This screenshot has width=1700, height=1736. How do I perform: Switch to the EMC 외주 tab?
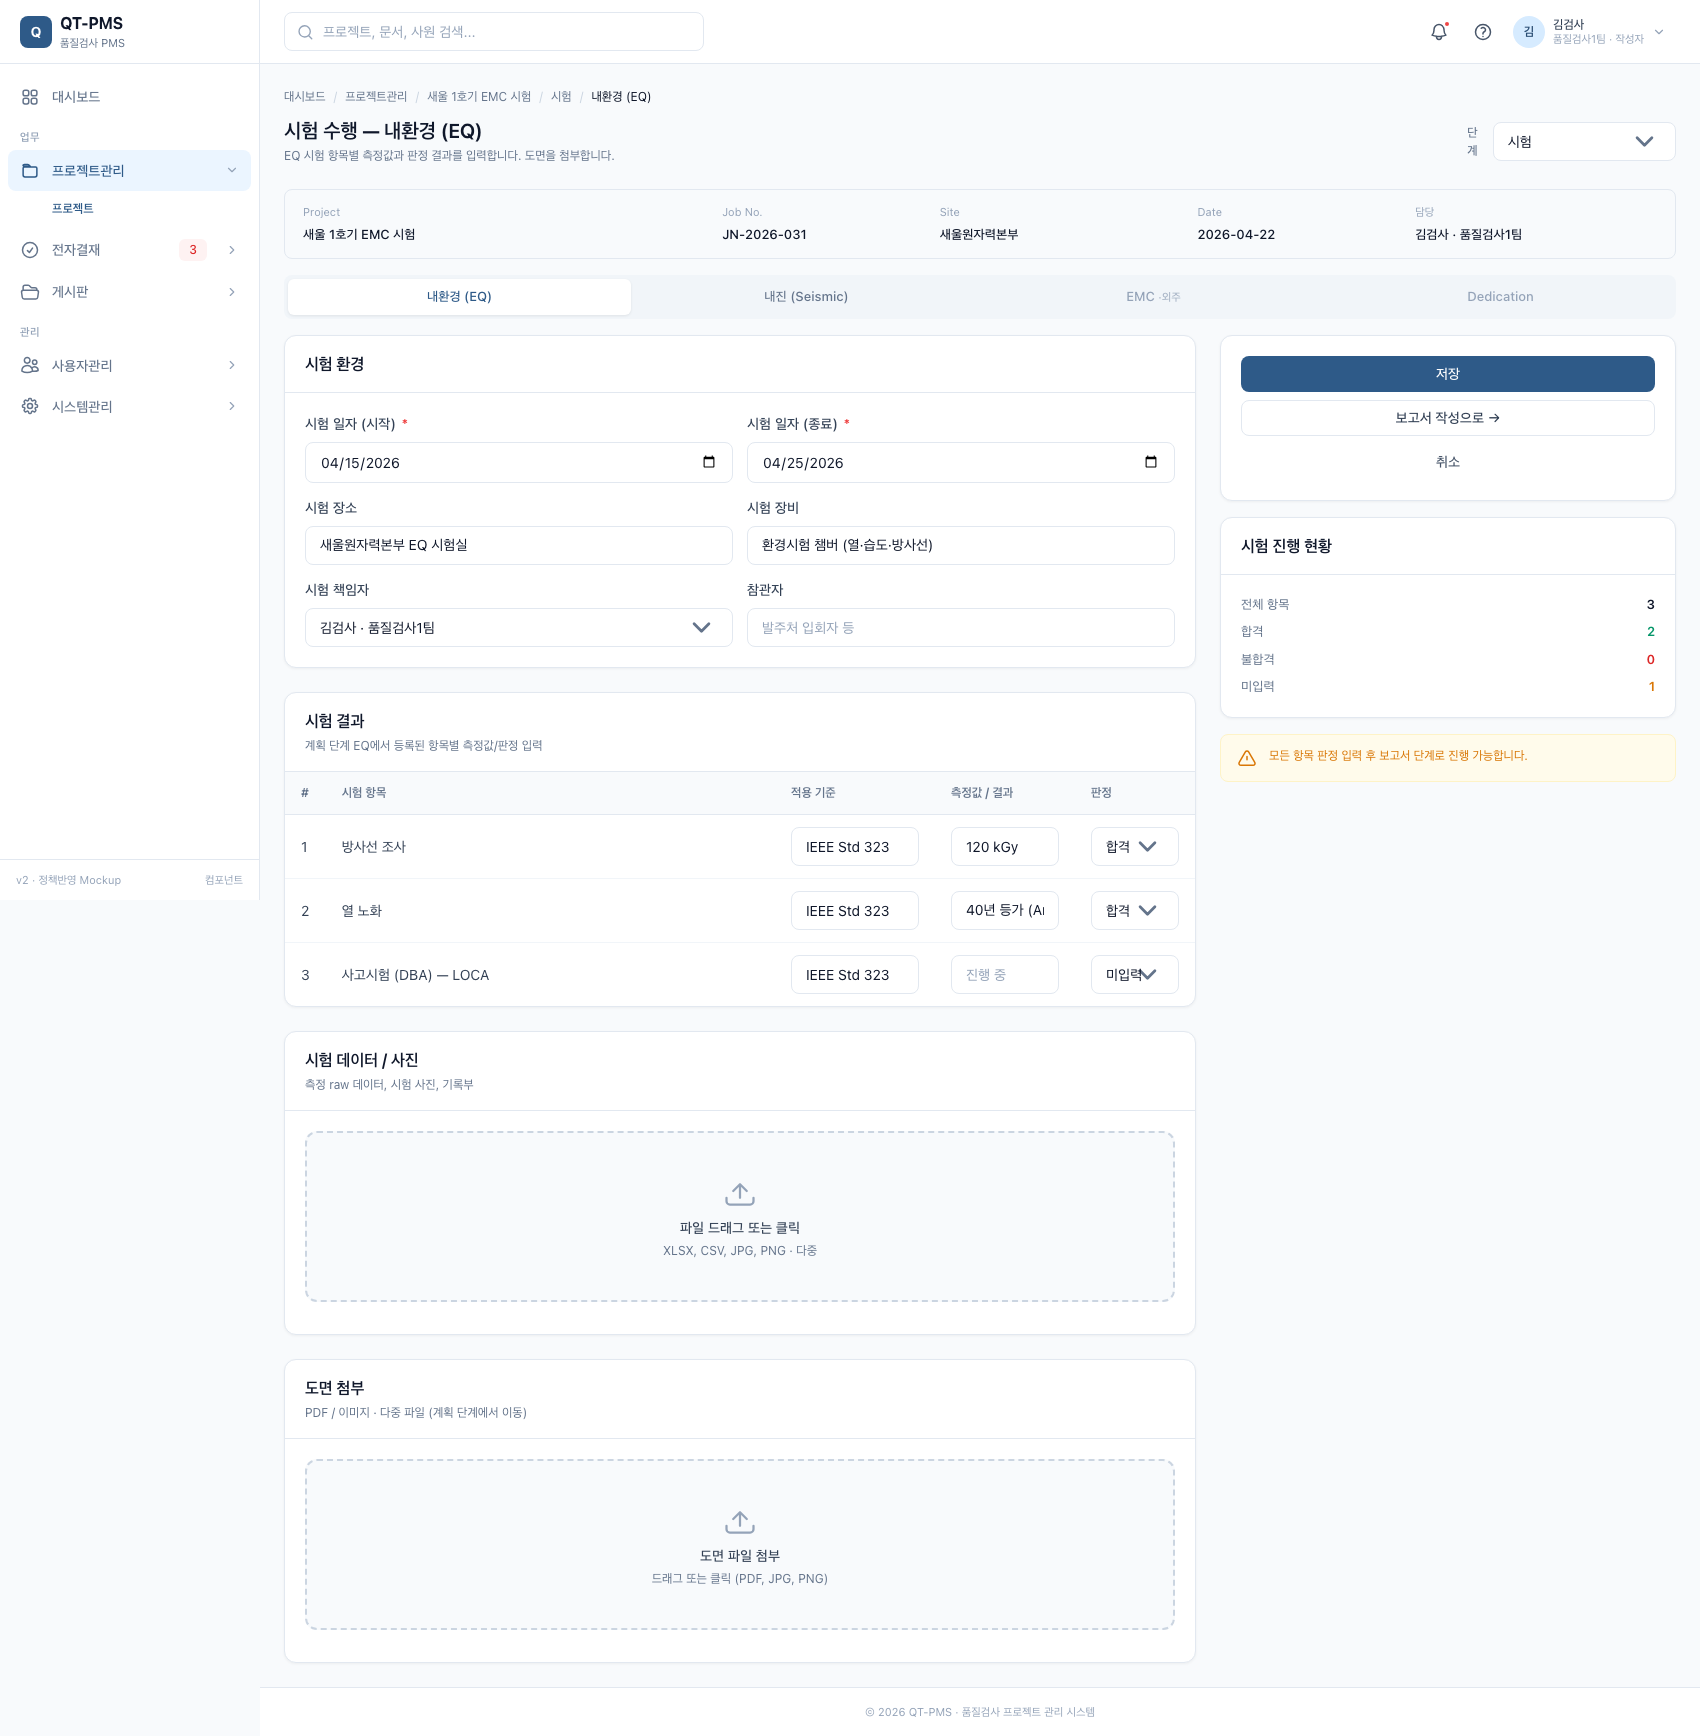point(1153,297)
